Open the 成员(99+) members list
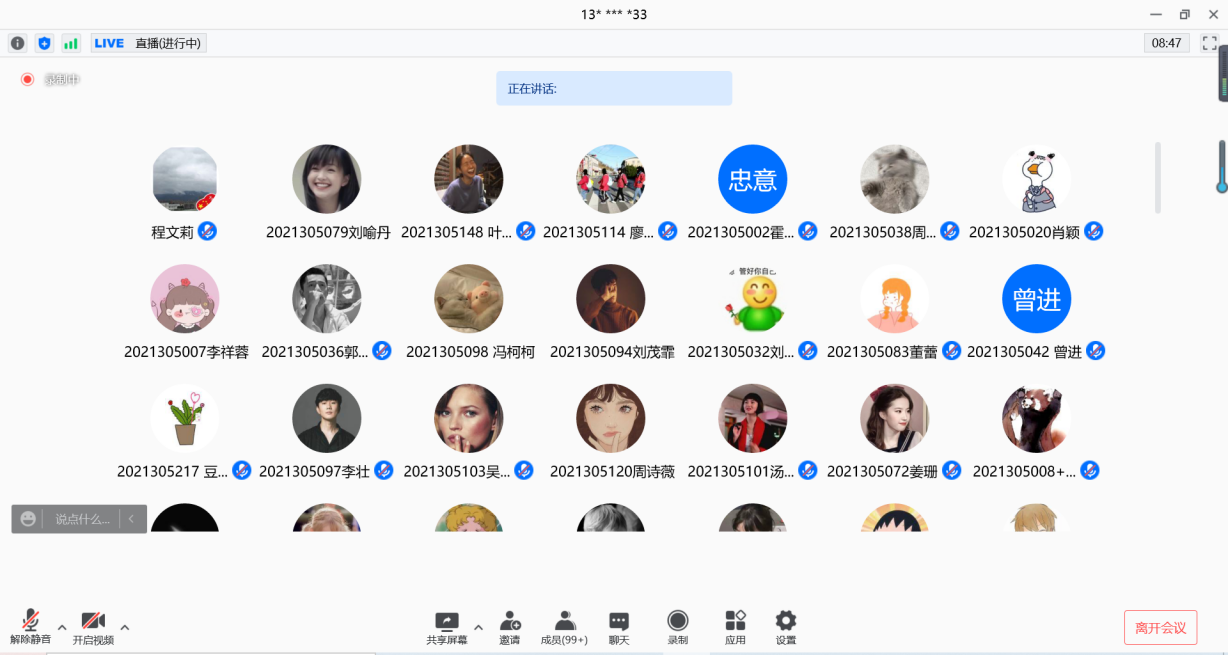 coord(564,627)
